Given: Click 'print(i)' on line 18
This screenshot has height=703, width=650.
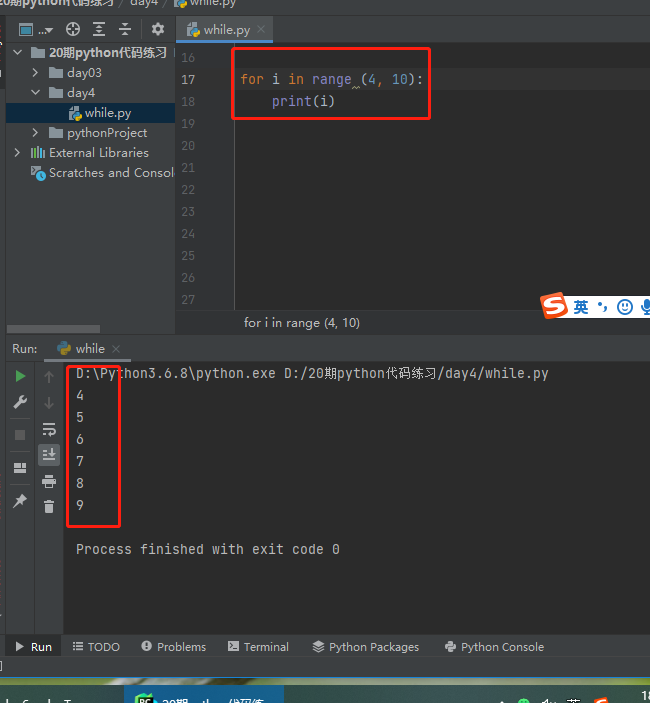Looking at the screenshot, I should click(303, 101).
